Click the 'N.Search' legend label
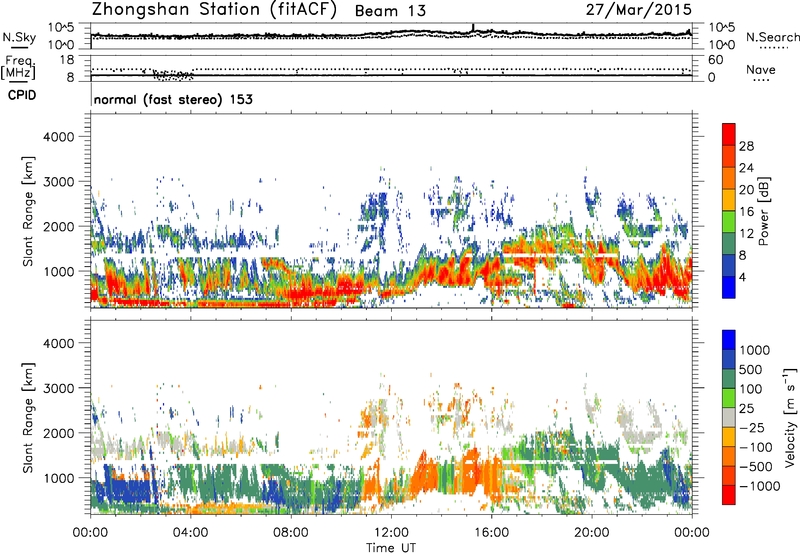 pos(772,37)
